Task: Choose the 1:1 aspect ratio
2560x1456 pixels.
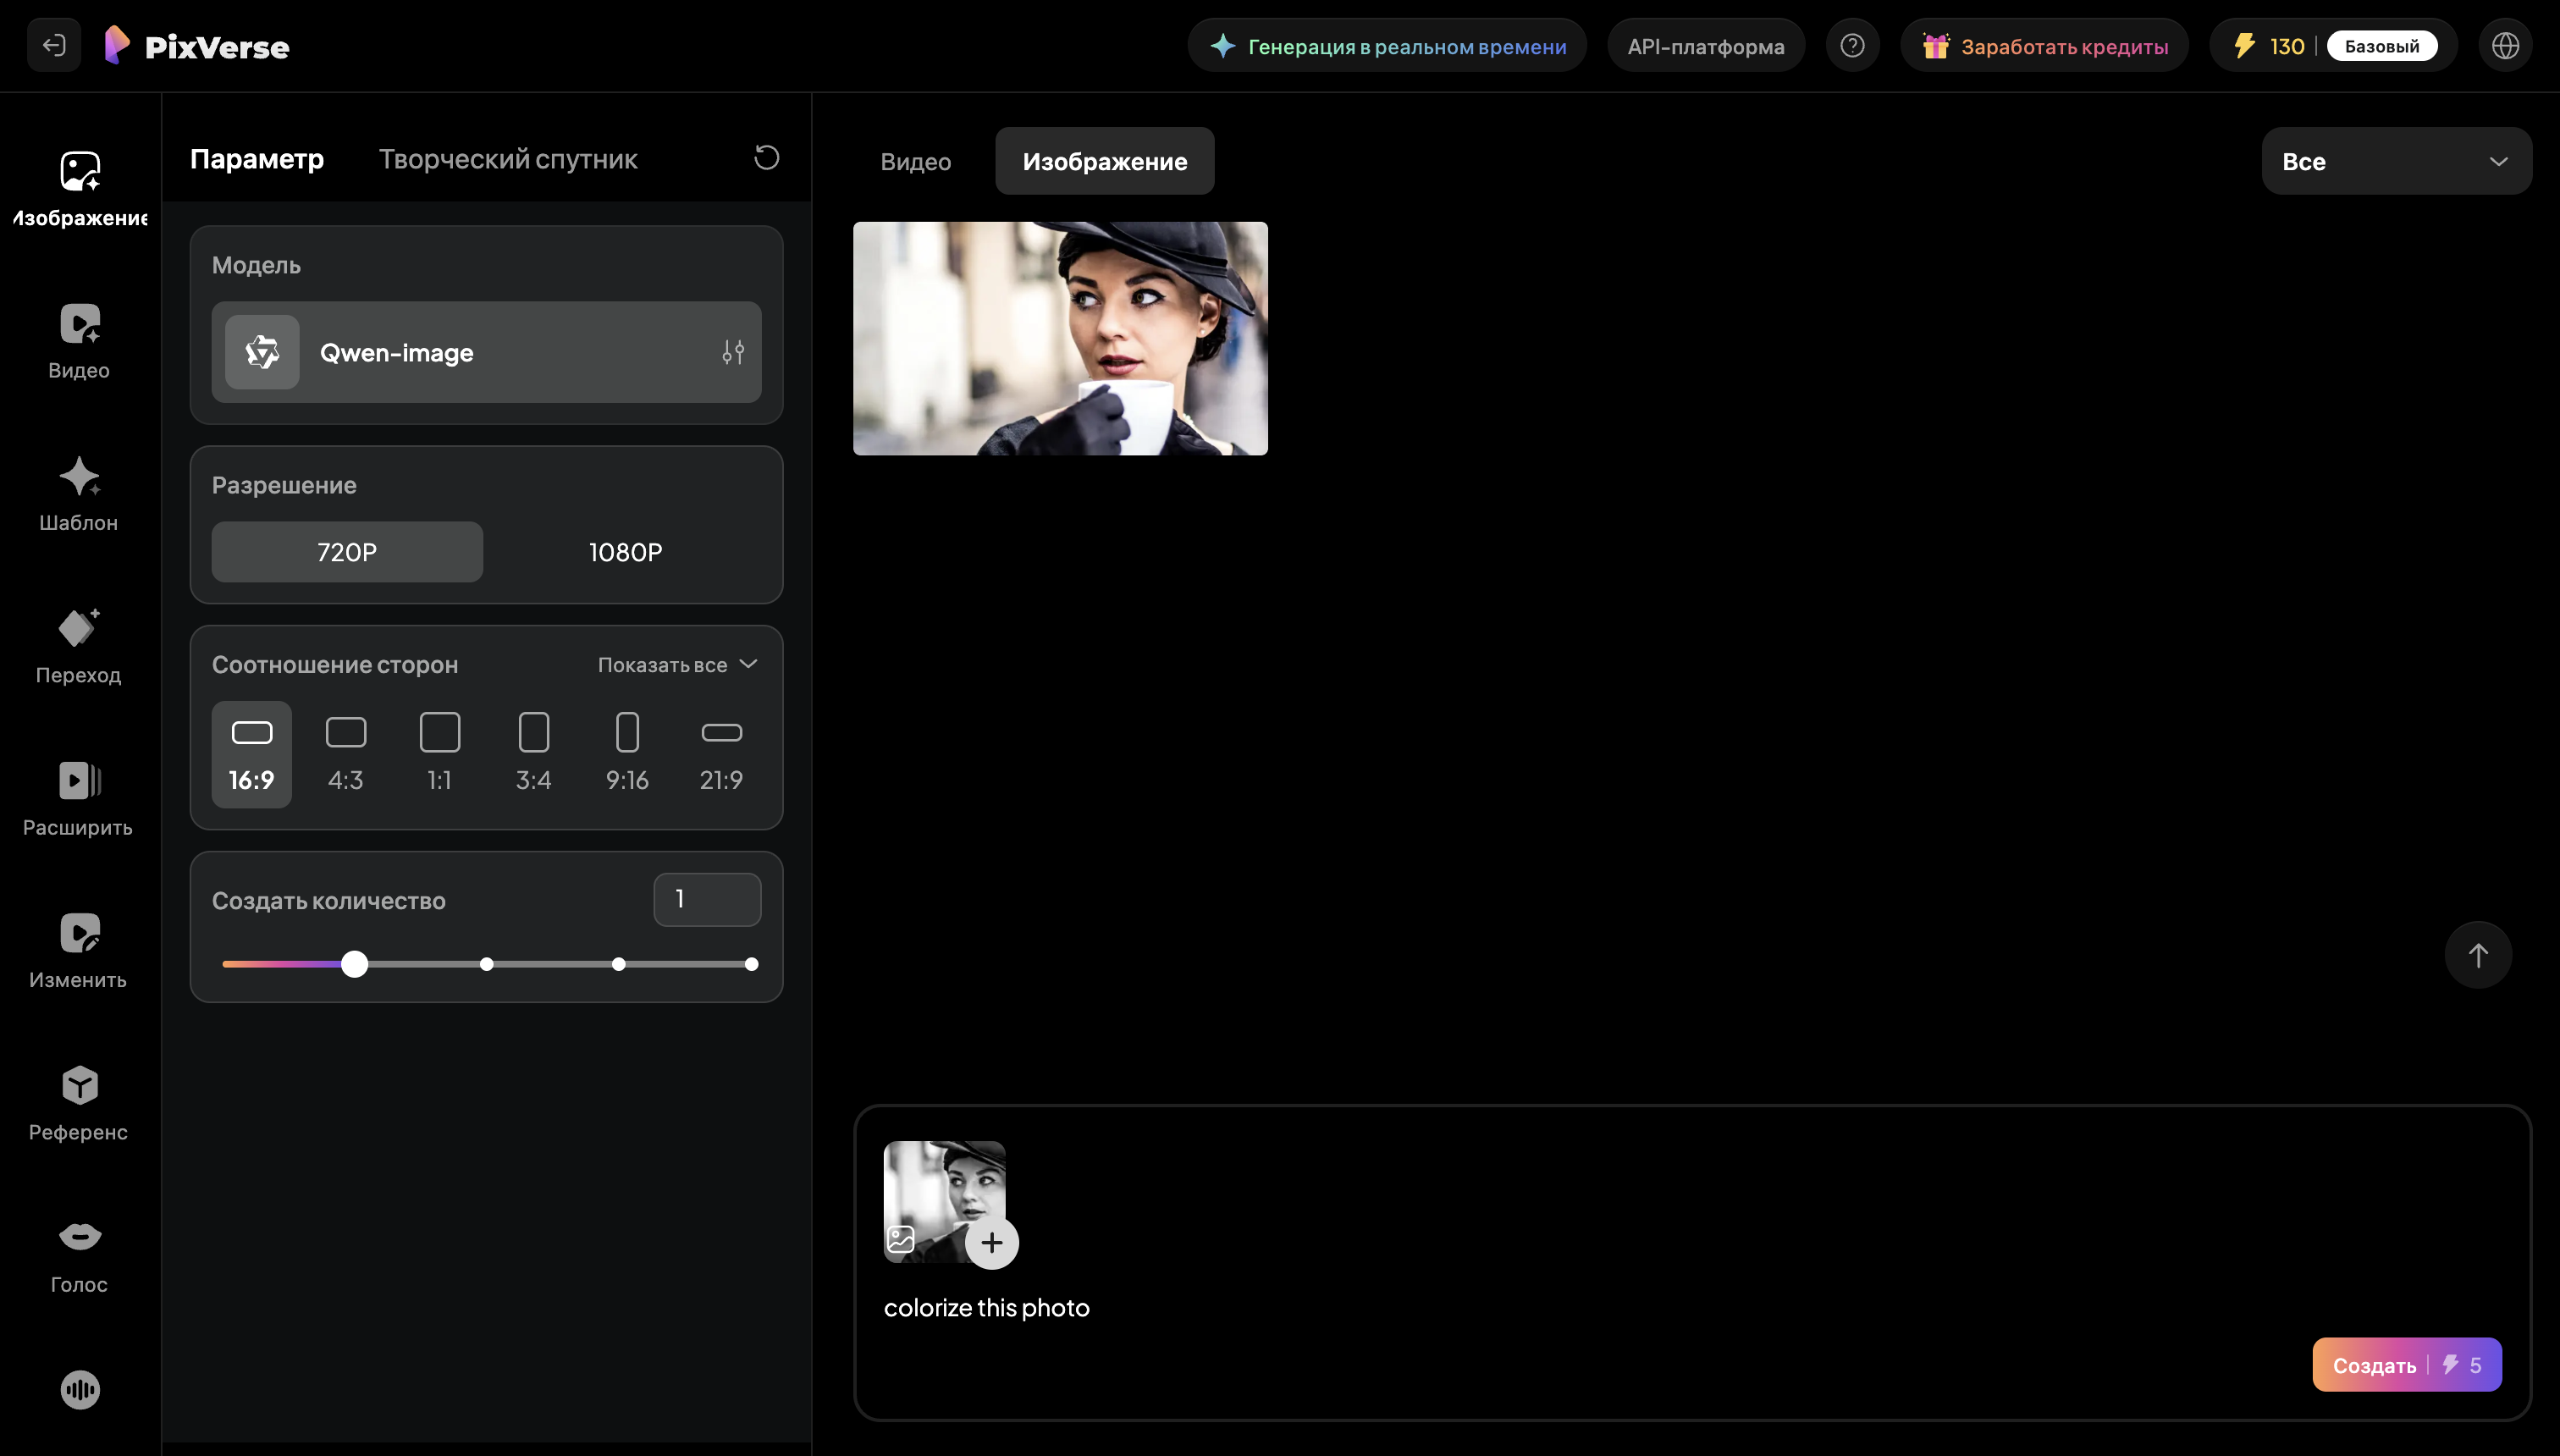Action: 440,753
